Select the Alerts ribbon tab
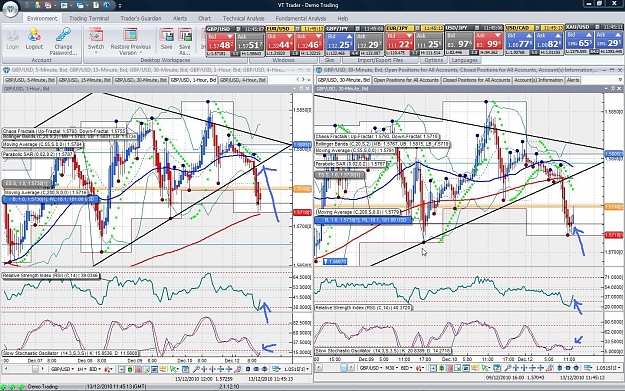Screen dimensions: 625x391 tap(180, 18)
